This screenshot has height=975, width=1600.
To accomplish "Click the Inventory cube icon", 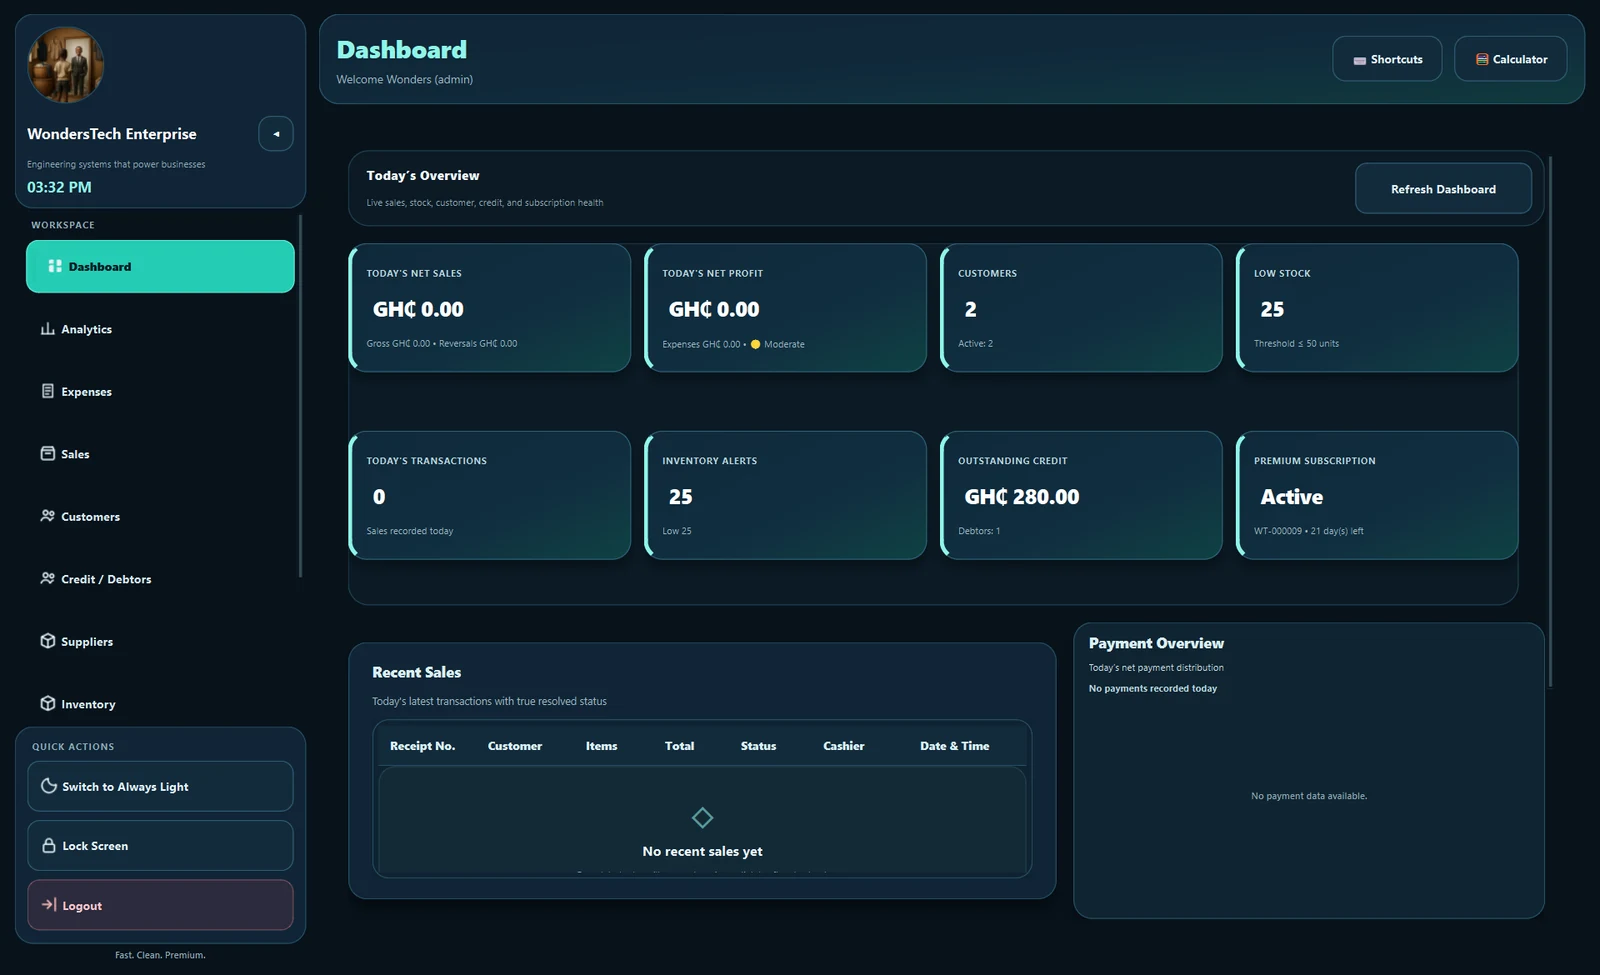I will (47, 703).
